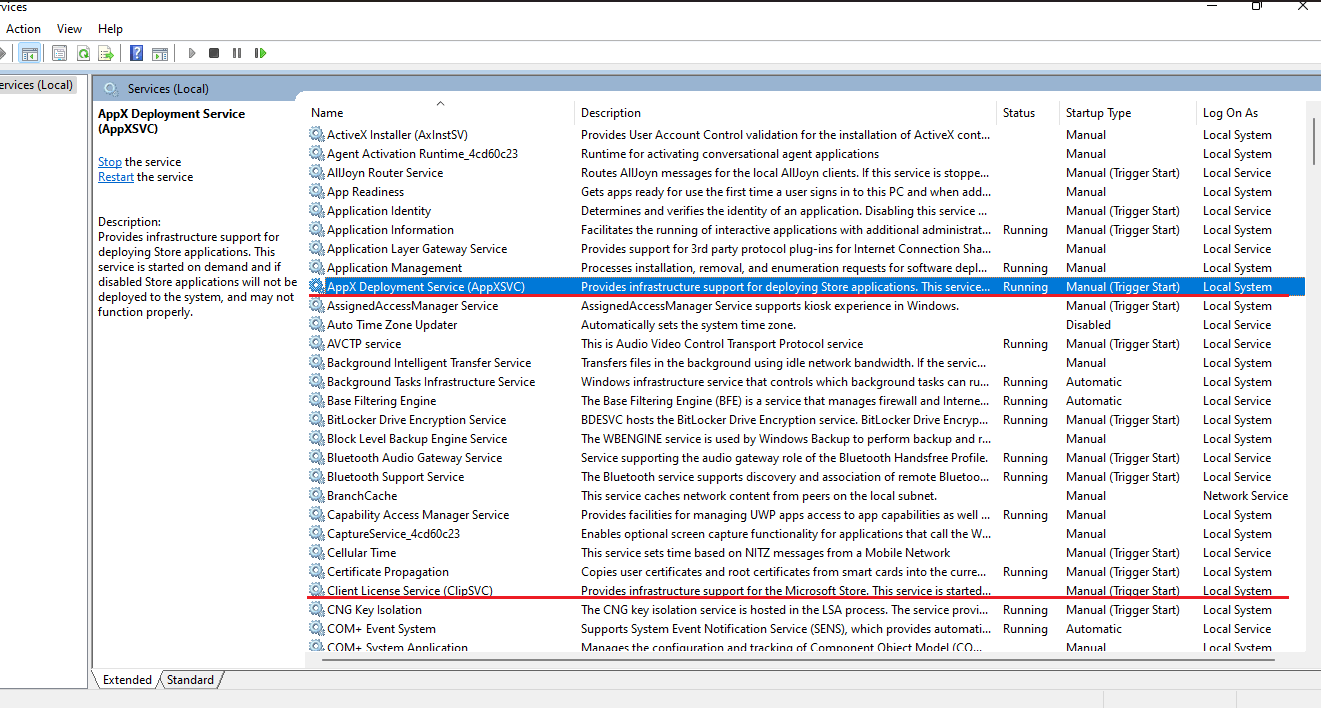Select the Client License Service (ClipSVC) row
The width and height of the screenshot is (1321, 708).
tap(806, 591)
